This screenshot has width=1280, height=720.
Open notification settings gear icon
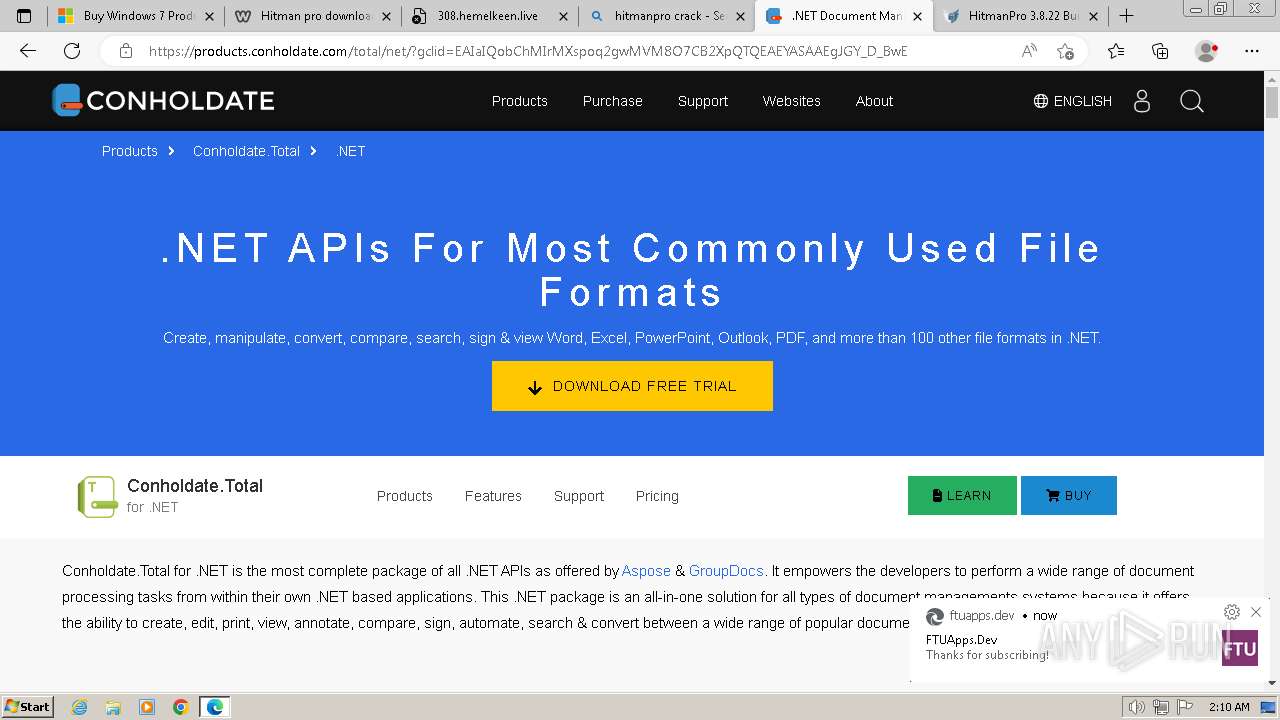point(1232,612)
